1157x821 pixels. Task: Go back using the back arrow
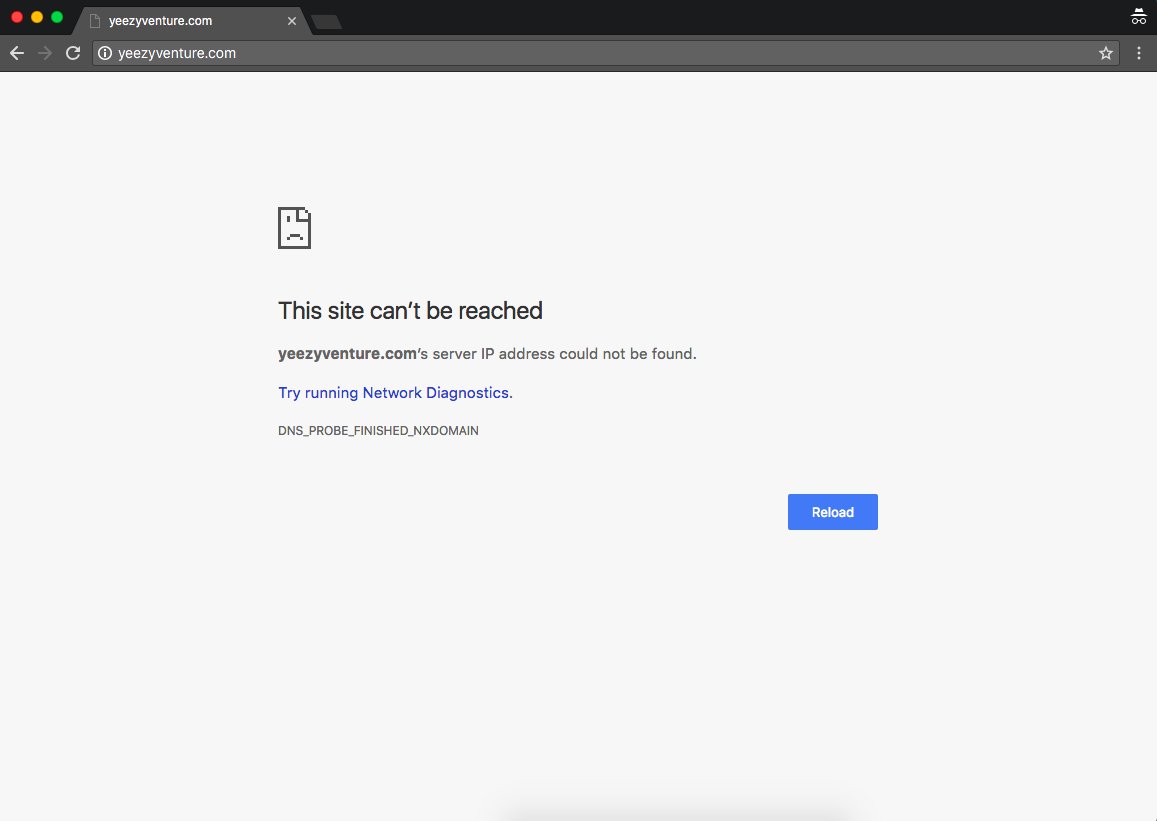(x=17, y=53)
